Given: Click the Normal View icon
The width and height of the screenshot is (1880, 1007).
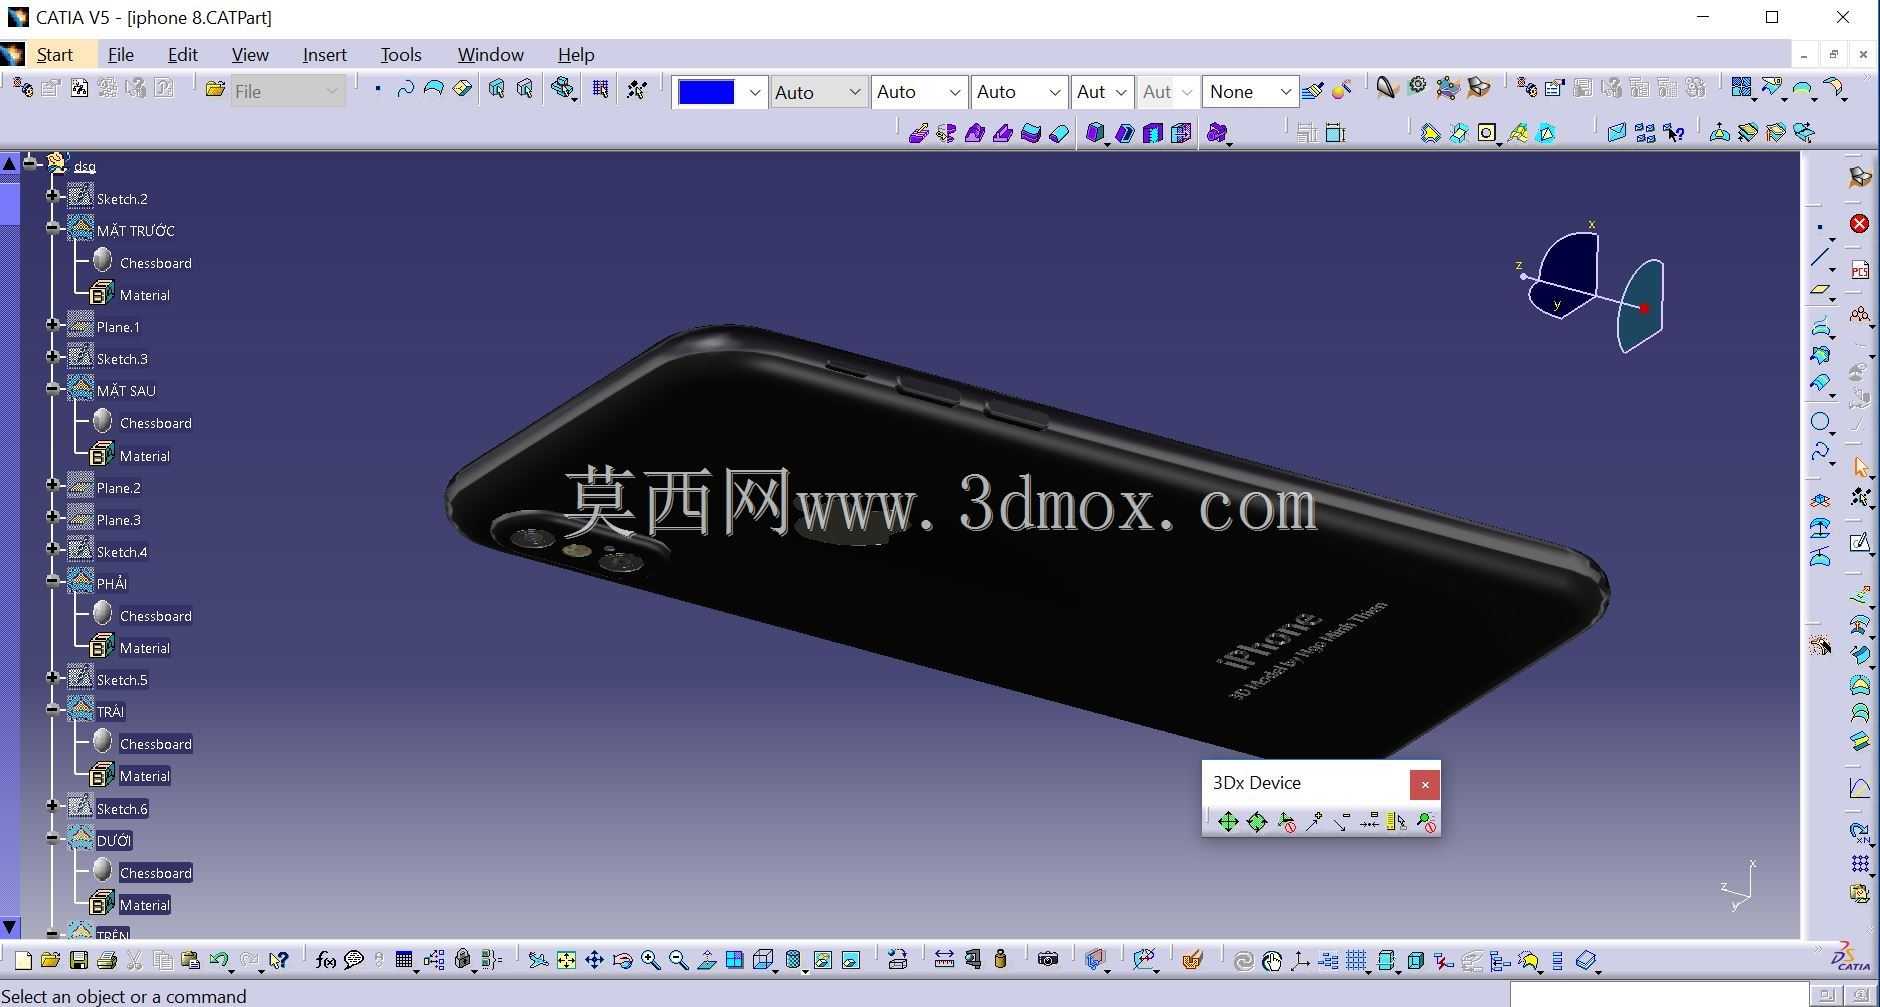Looking at the screenshot, I should 706,960.
